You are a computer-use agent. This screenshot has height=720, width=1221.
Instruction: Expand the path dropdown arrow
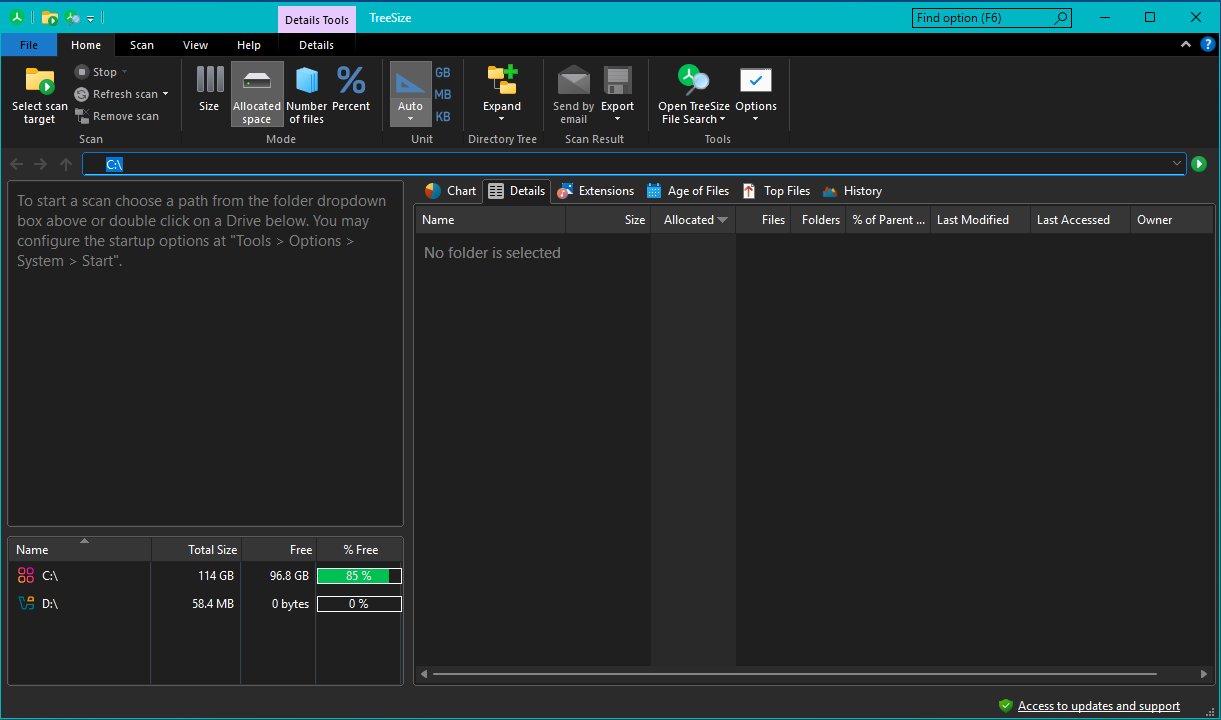click(1177, 164)
